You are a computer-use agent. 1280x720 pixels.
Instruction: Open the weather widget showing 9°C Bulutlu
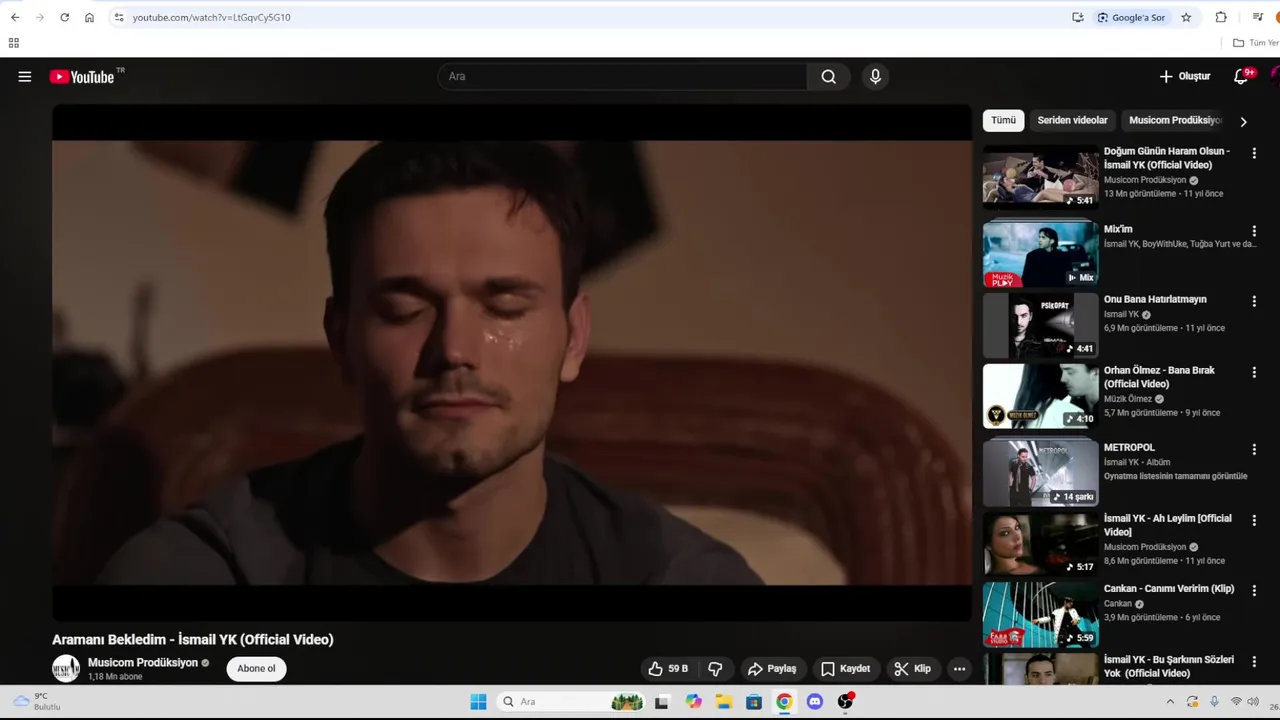coord(36,702)
